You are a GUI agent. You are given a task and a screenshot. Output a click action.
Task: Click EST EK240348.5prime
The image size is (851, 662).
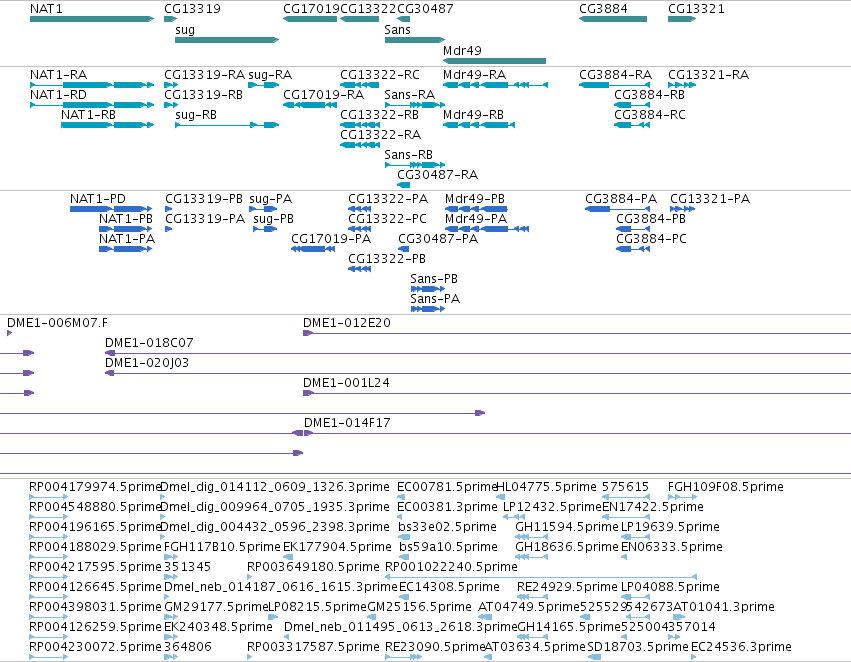(218, 627)
